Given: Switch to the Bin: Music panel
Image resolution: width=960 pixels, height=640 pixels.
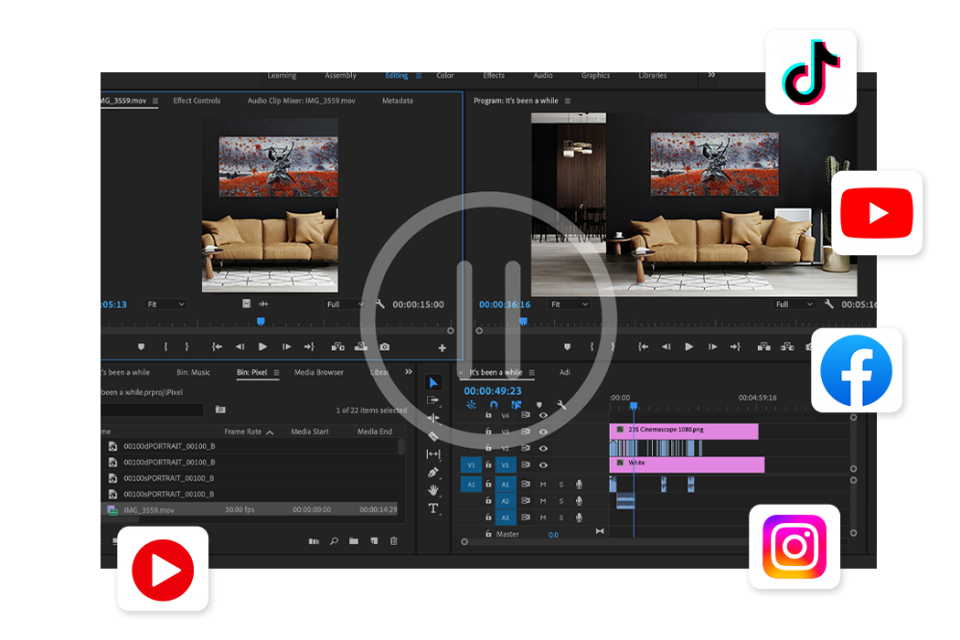Looking at the screenshot, I should coord(193,372).
